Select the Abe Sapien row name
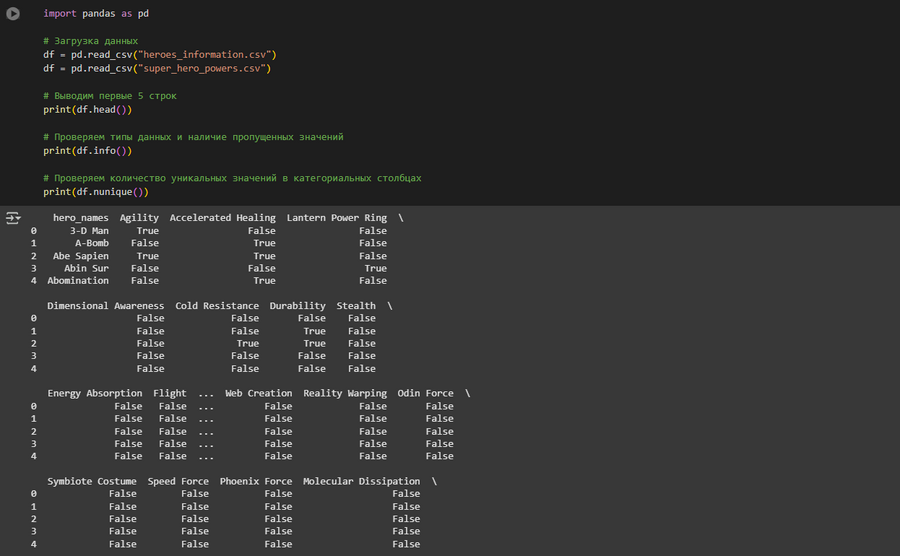Image resolution: width=900 pixels, height=556 pixels. coord(81,256)
